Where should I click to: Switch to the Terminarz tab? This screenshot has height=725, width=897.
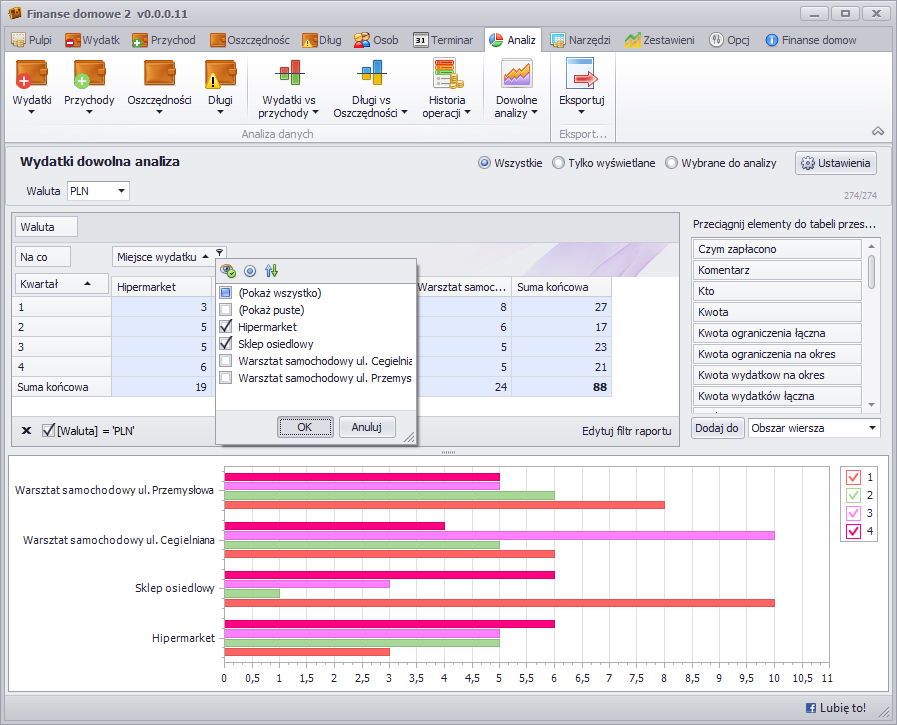(x=443, y=40)
